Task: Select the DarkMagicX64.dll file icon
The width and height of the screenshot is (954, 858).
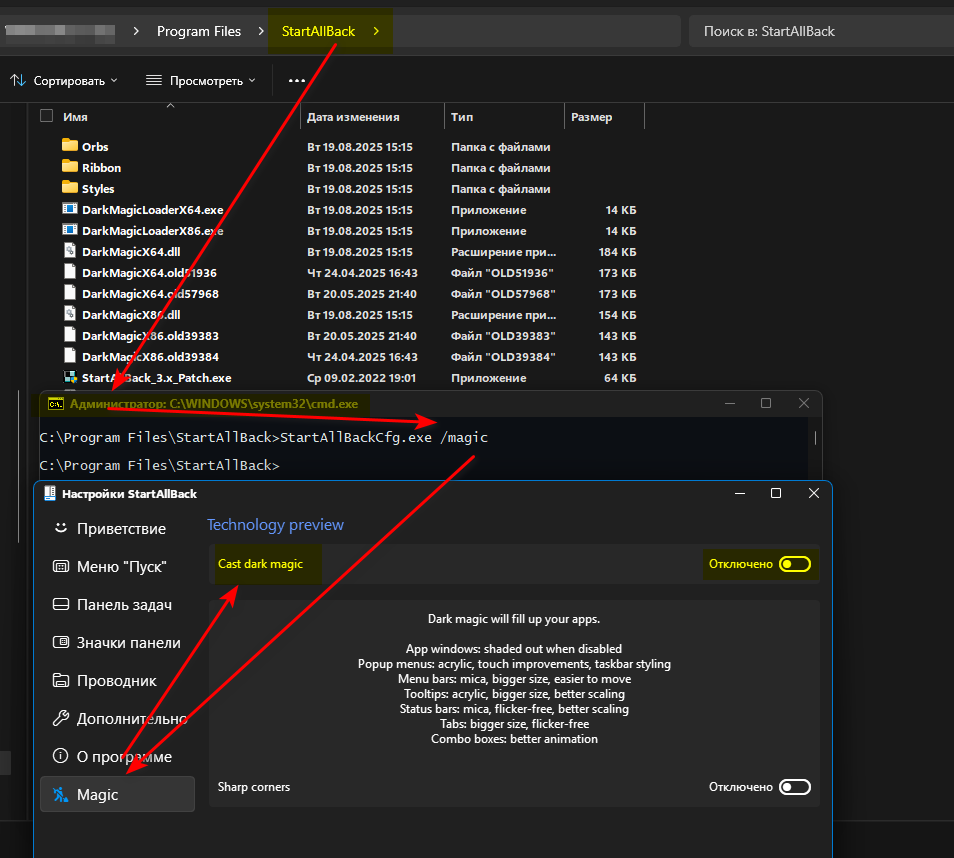Action: pos(70,251)
